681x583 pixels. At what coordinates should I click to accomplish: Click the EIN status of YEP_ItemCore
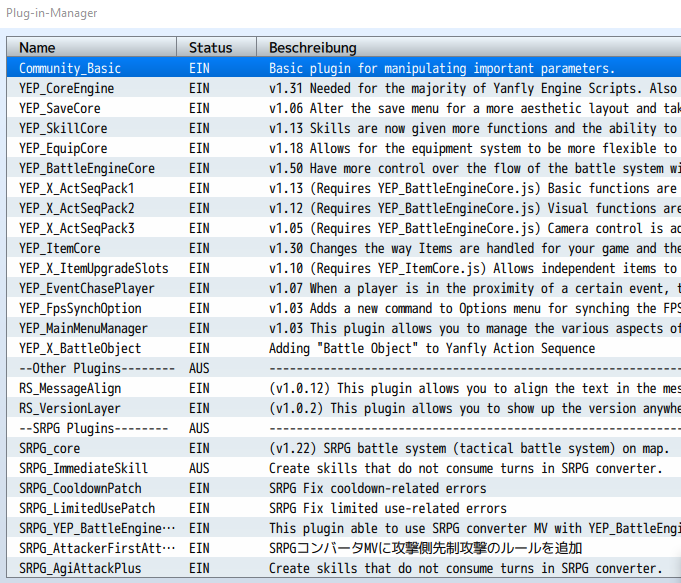point(199,248)
